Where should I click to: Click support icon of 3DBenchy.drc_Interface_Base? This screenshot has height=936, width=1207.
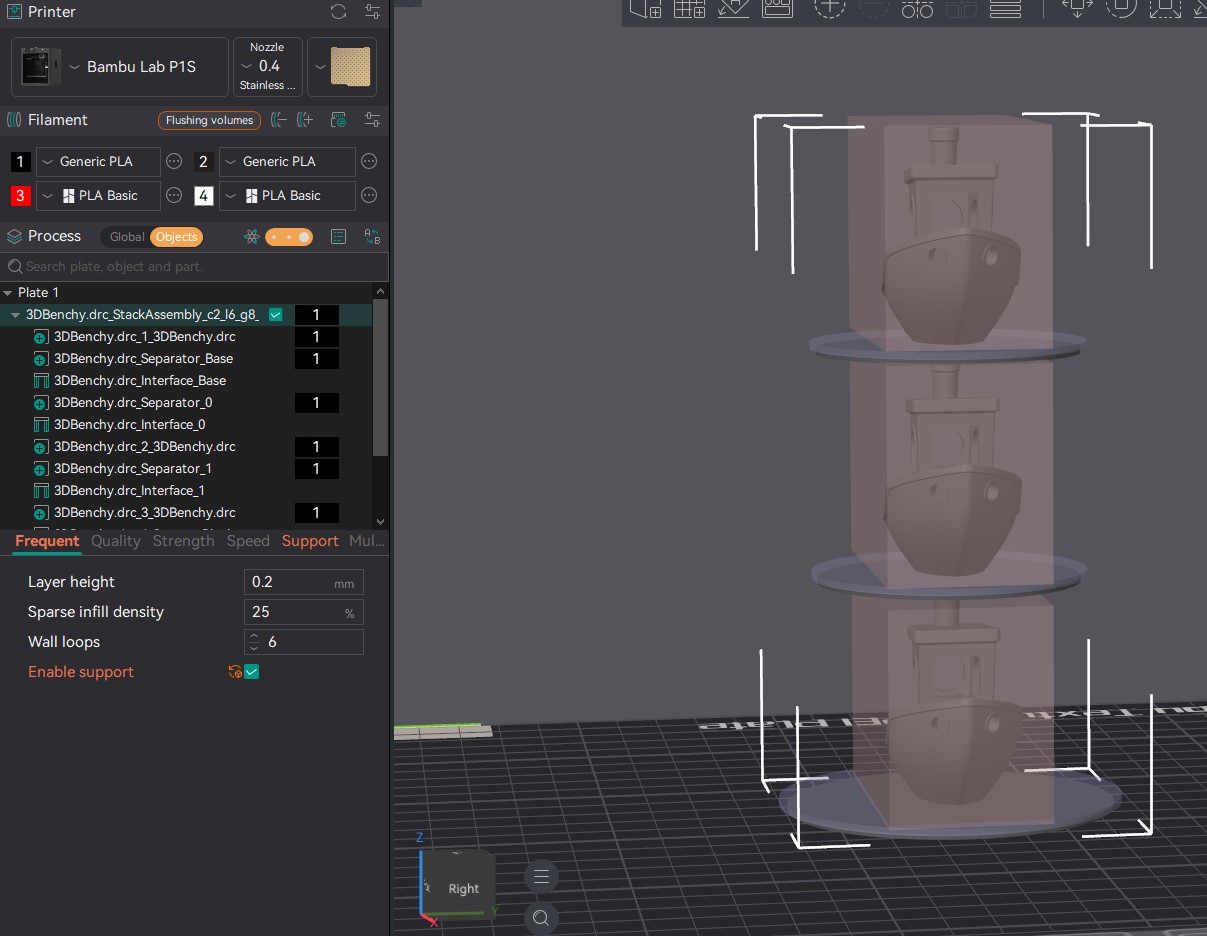(x=41, y=381)
